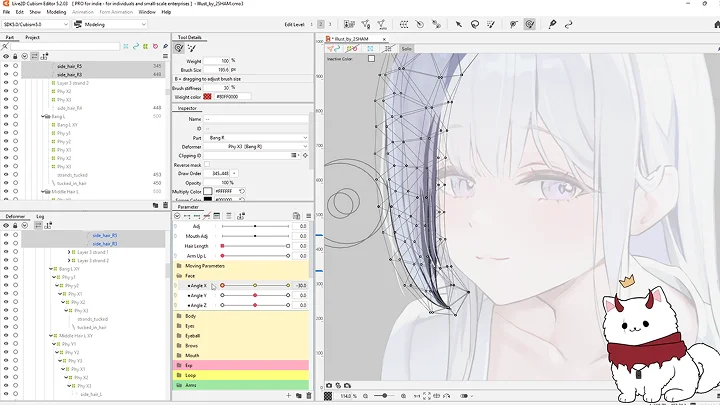Click the Create Rotation Deformer icon
This screenshot has width=720, height=405.
pyautogui.click(x=420, y=24)
